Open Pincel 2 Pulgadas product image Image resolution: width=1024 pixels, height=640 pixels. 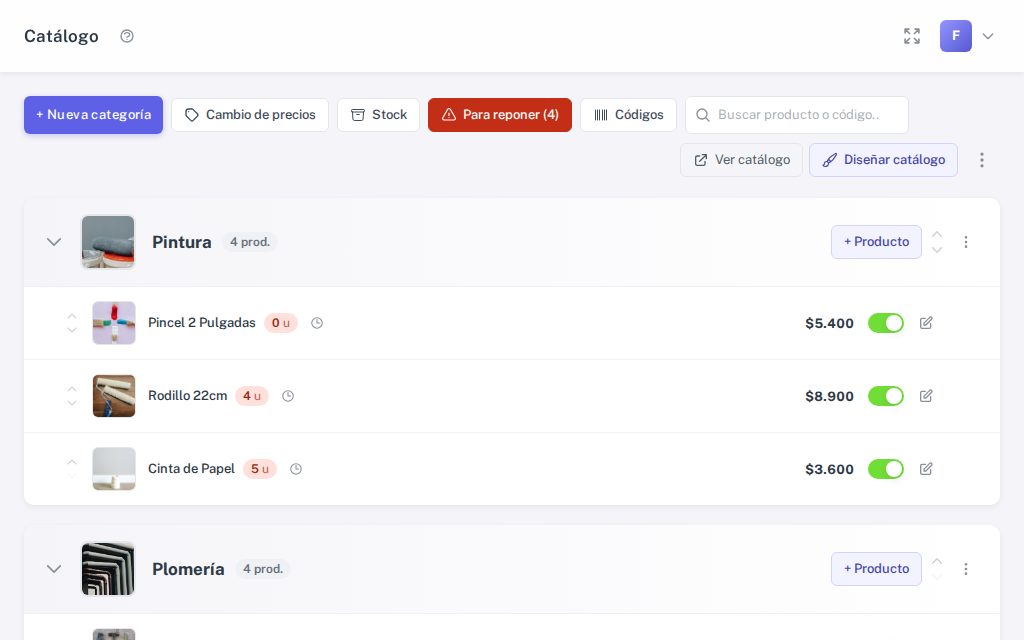pyautogui.click(x=114, y=323)
